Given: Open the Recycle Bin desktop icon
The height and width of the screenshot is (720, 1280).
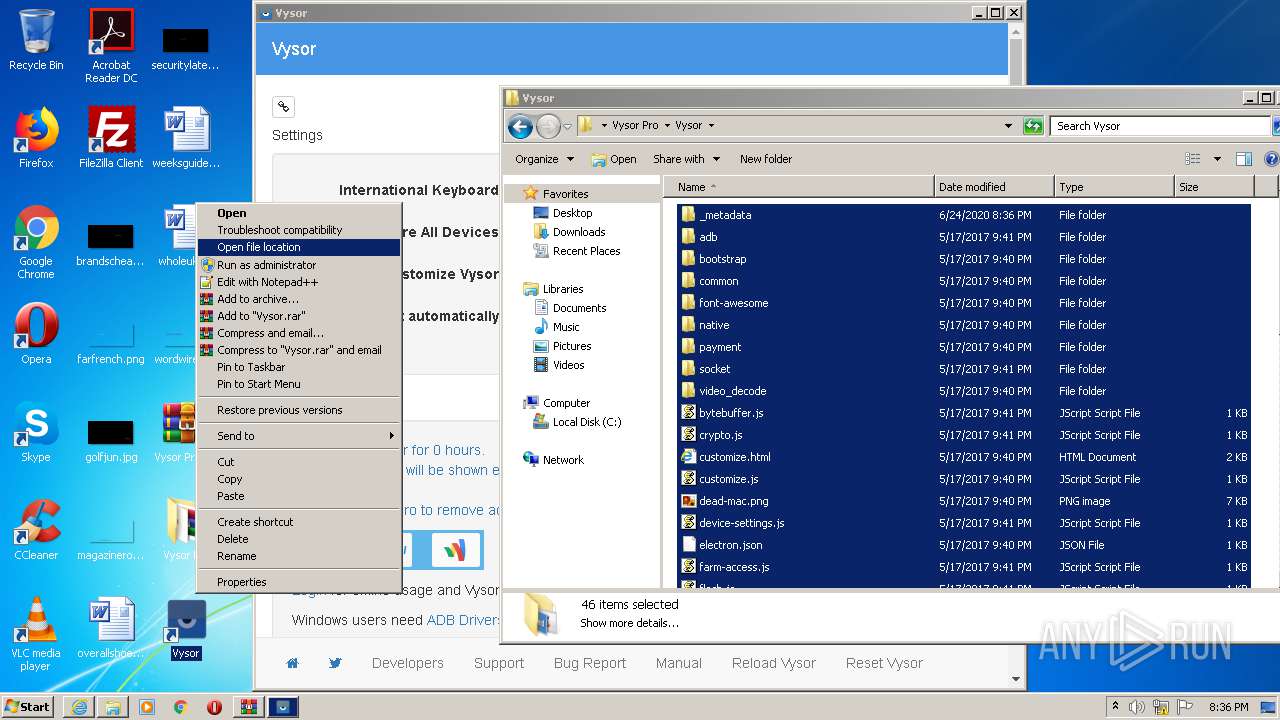Looking at the screenshot, I should [x=36, y=40].
